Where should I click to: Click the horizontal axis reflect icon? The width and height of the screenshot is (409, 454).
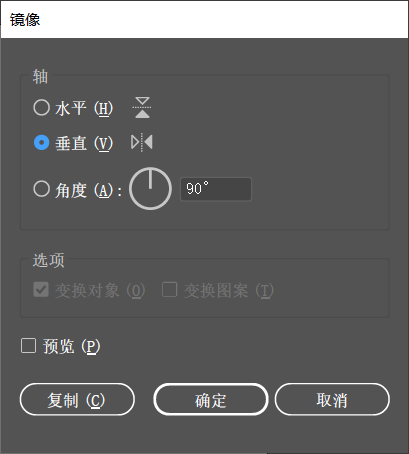tap(142, 108)
